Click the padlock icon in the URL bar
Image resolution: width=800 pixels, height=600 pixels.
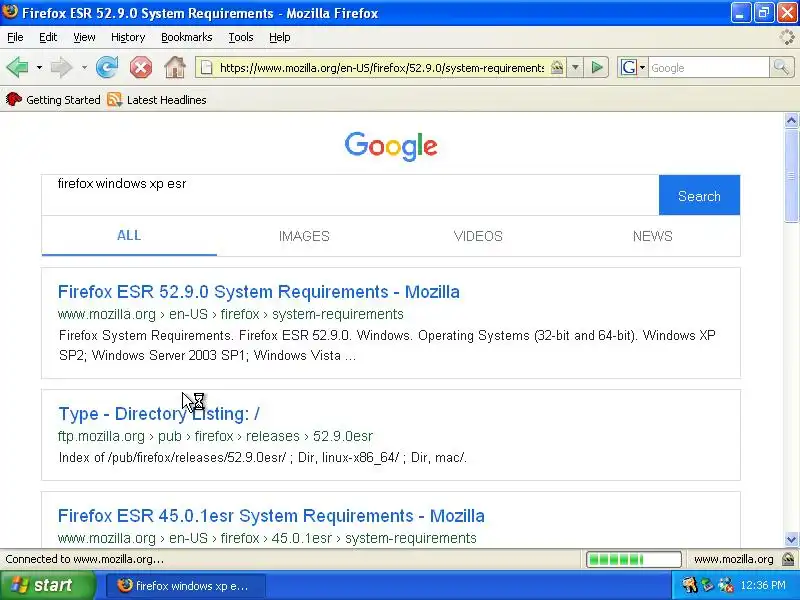pyautogui.click(x=557, y=67)
